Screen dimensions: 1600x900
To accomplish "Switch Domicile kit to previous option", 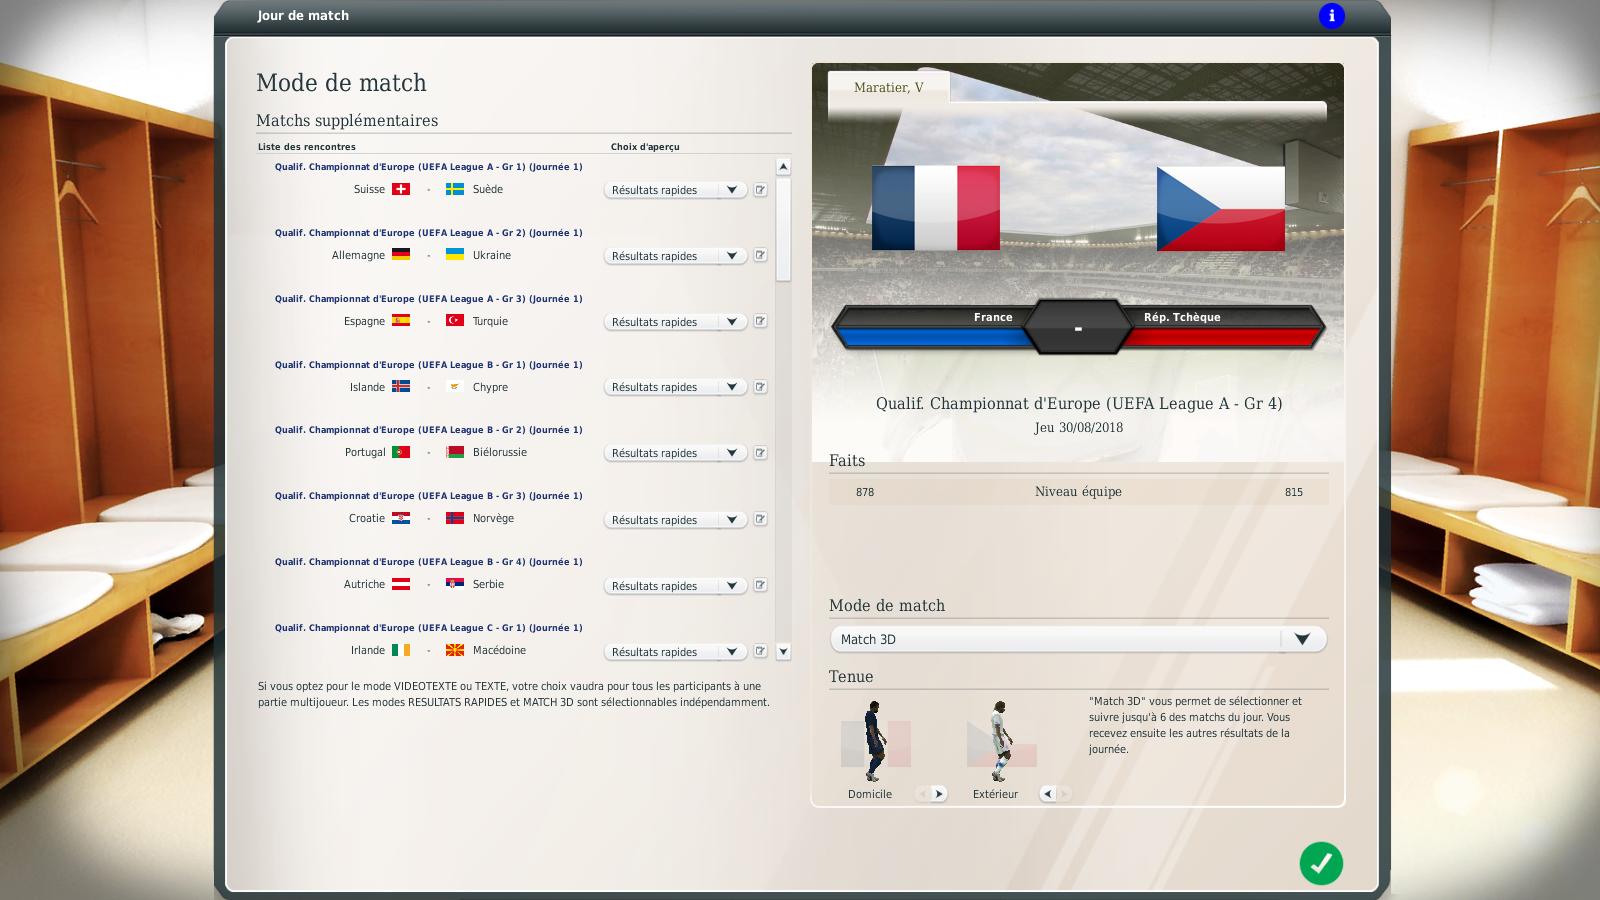I will click(x=922, y=794).
